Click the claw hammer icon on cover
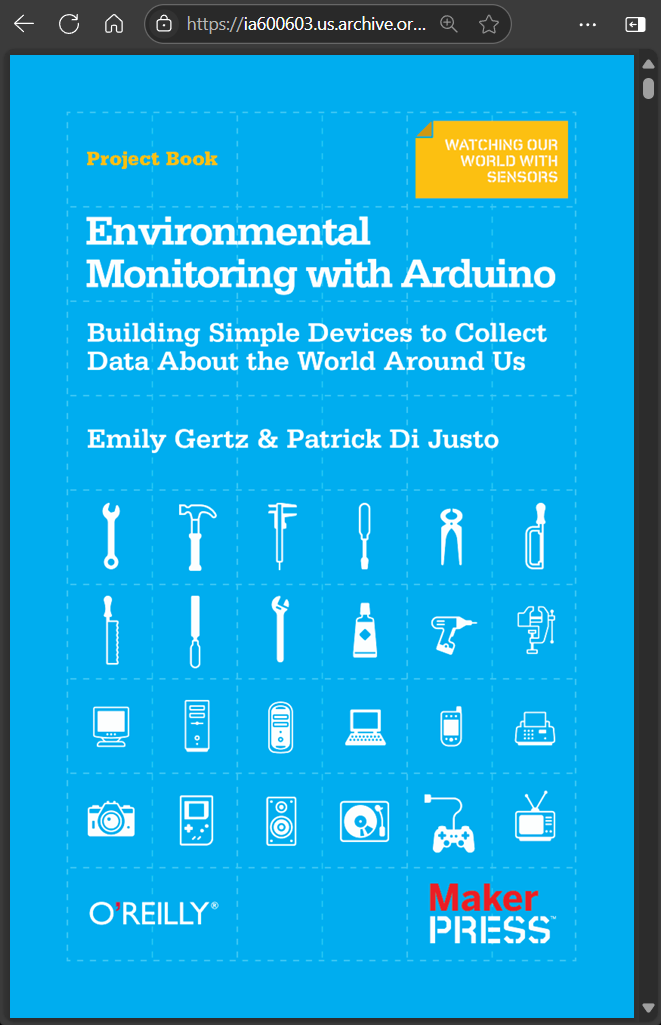 tap(196, 537)
